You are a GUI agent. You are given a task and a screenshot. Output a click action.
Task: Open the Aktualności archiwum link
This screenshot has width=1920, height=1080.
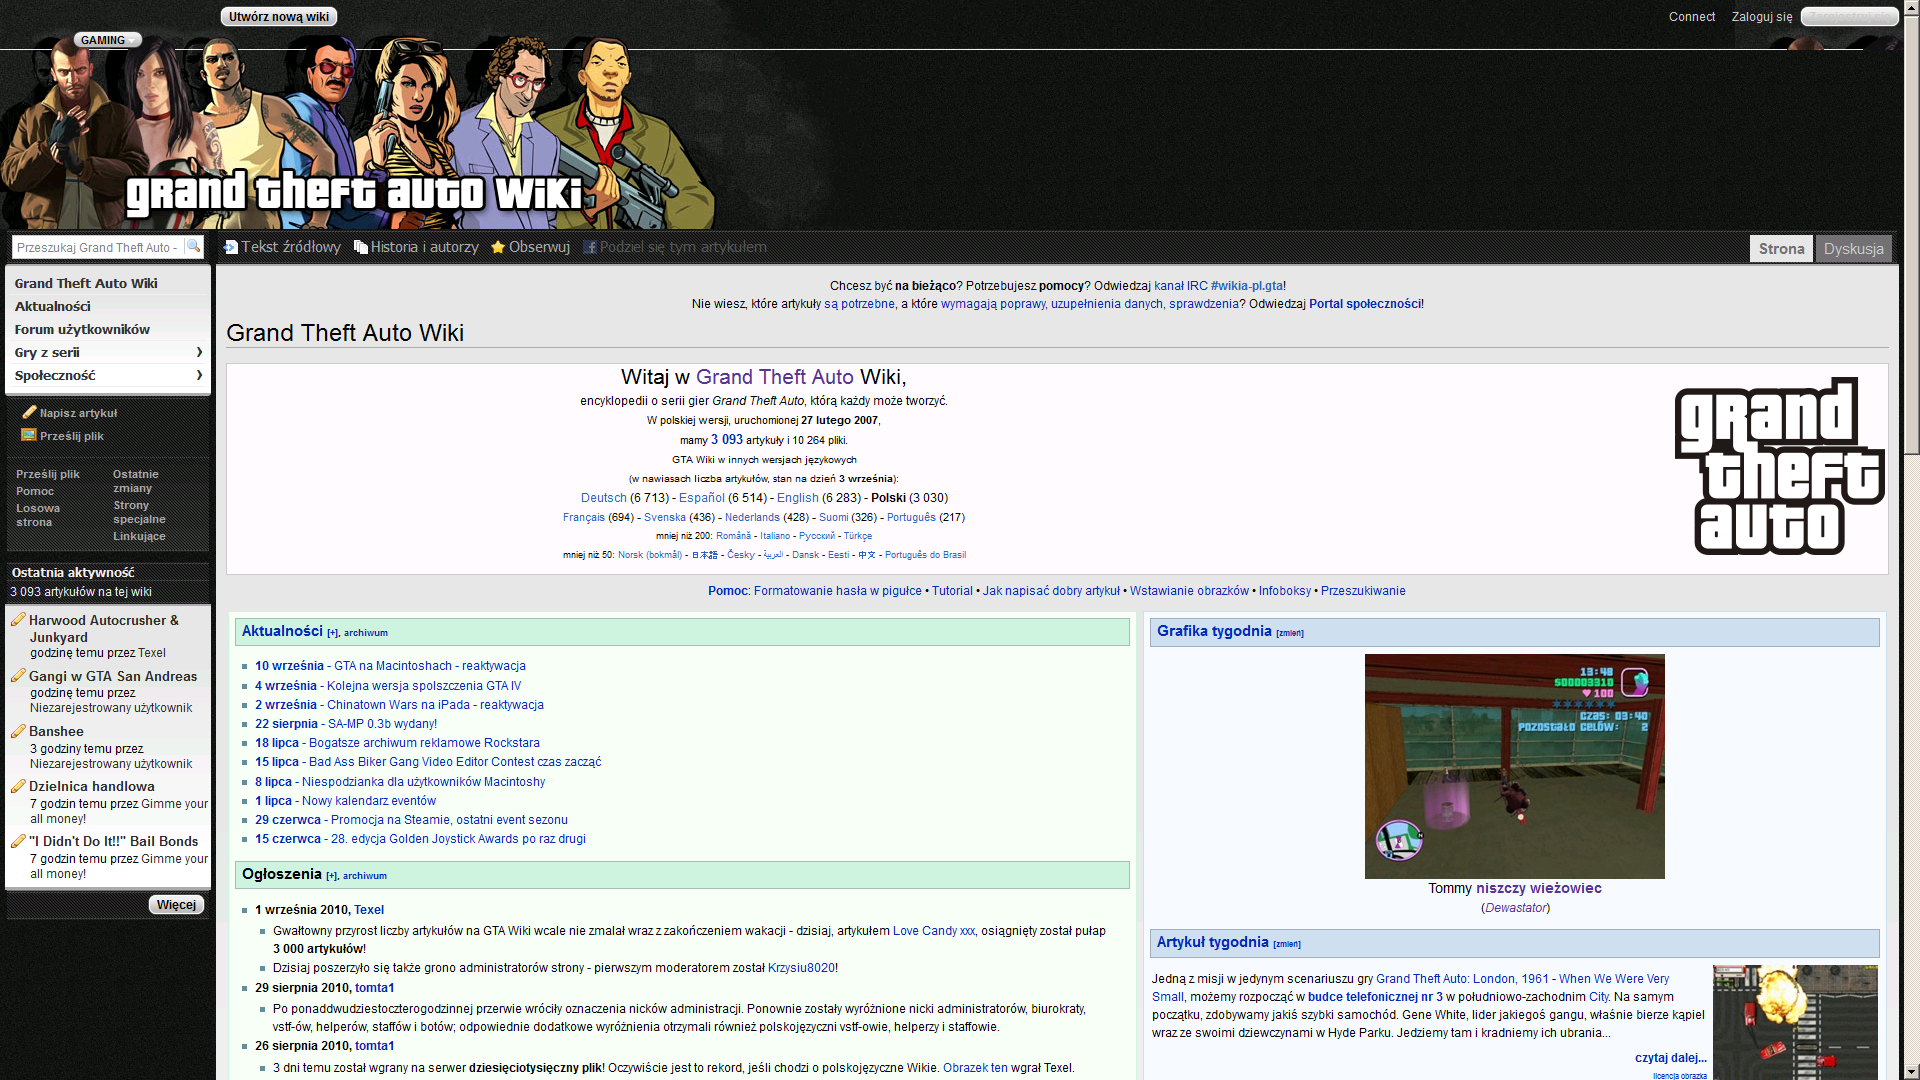point(366,633)
